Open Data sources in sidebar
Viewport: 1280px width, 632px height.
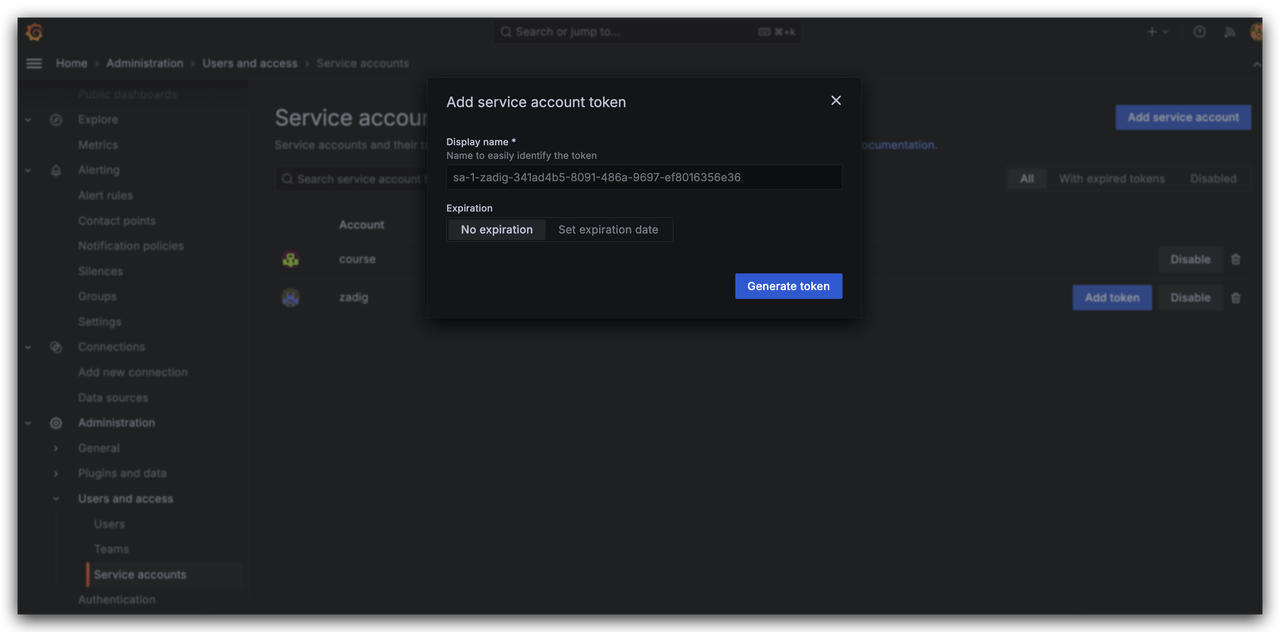tap(113, 397)
